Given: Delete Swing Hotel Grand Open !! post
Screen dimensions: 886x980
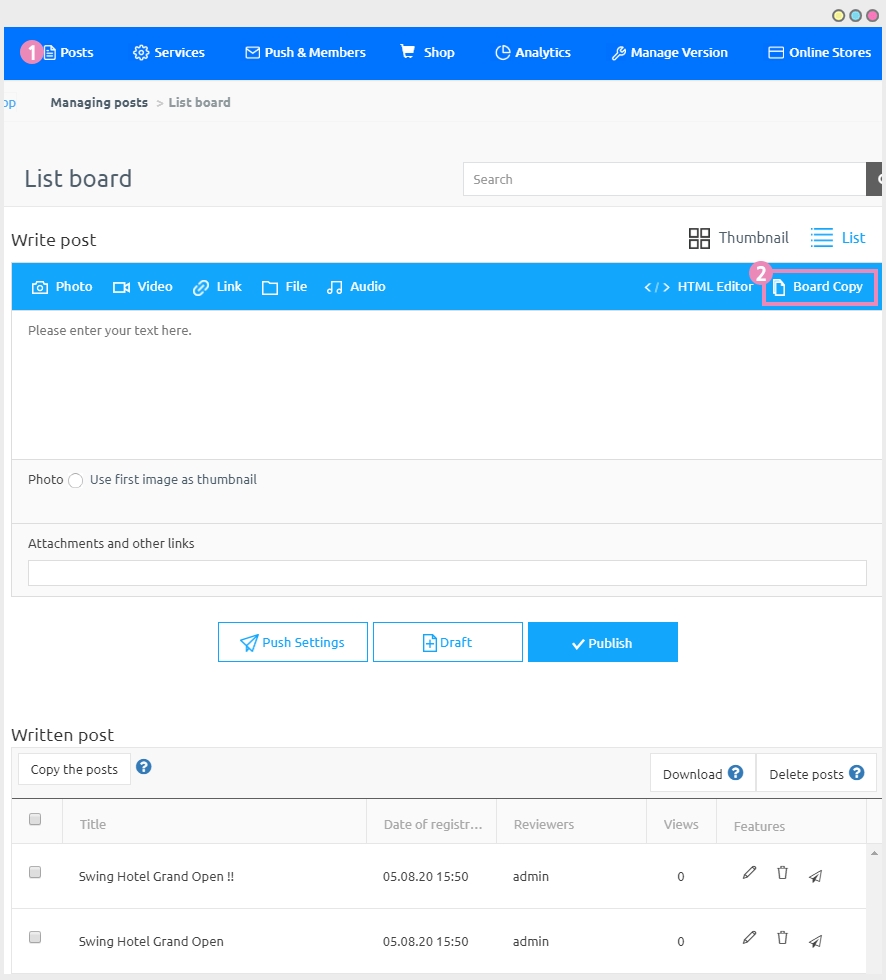Looking at the screenshot, I should point(782,873).
